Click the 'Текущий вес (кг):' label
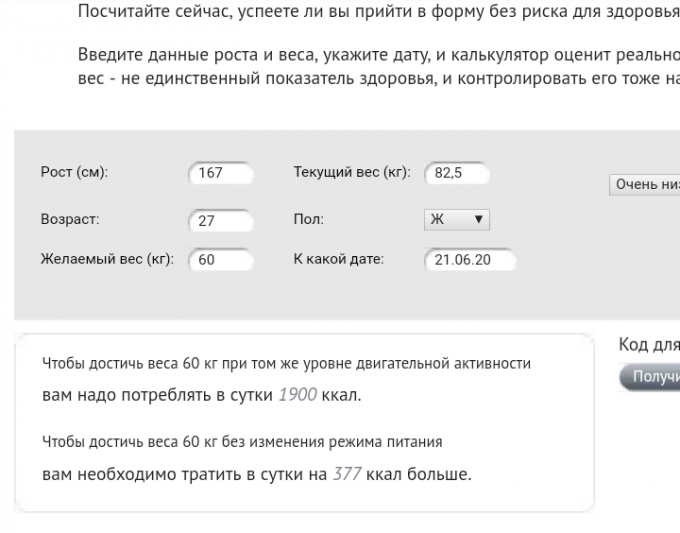 (x=351, y=172)
